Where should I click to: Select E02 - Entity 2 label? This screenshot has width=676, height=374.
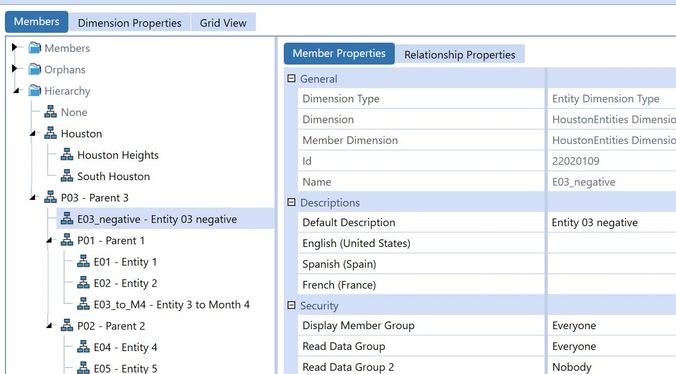click(x=125, y=283)
